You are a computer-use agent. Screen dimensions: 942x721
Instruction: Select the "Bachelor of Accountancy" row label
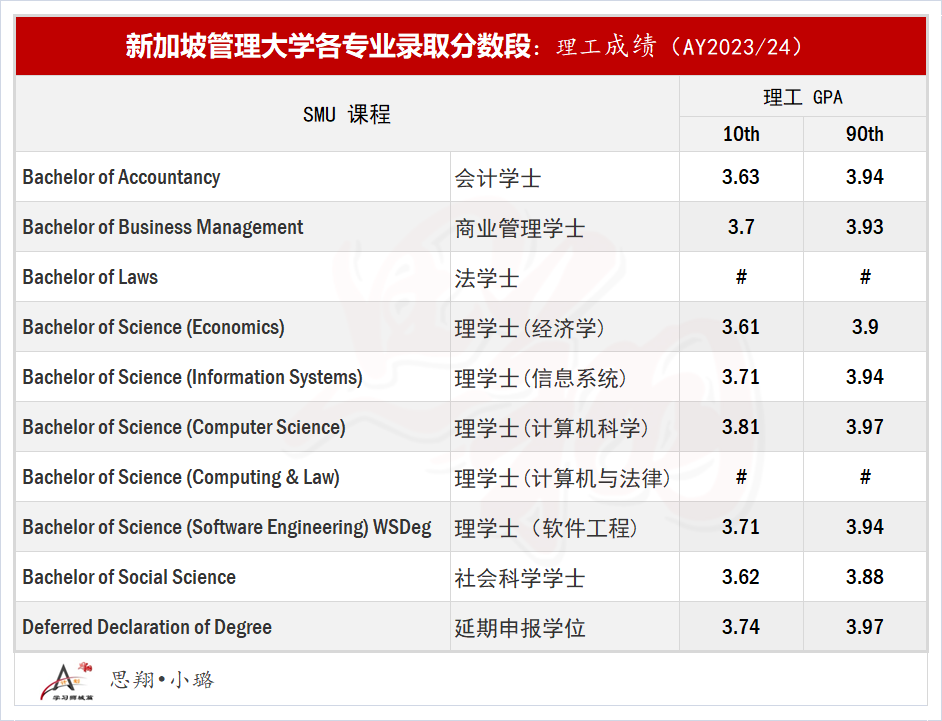(x=121, y=177)
